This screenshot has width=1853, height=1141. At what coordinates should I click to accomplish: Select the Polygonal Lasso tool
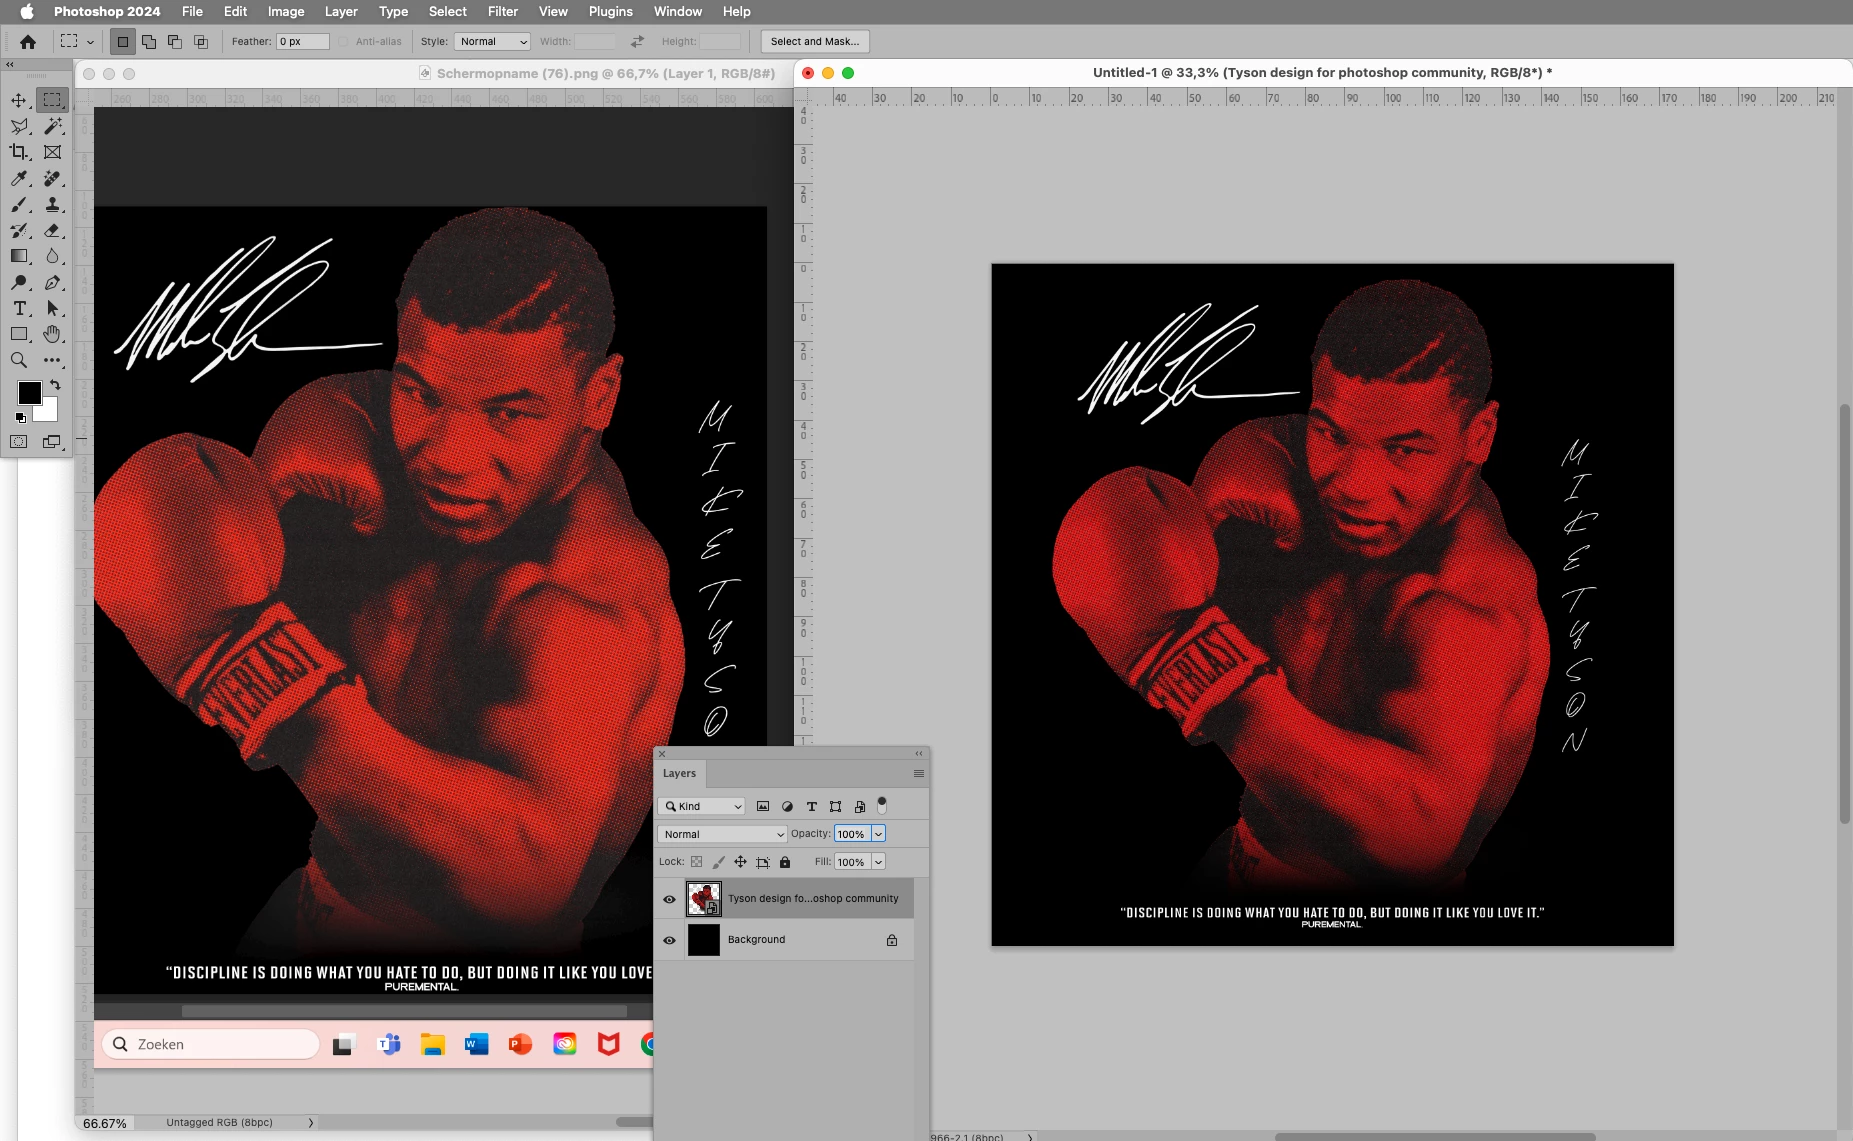(x=19, y=126)
